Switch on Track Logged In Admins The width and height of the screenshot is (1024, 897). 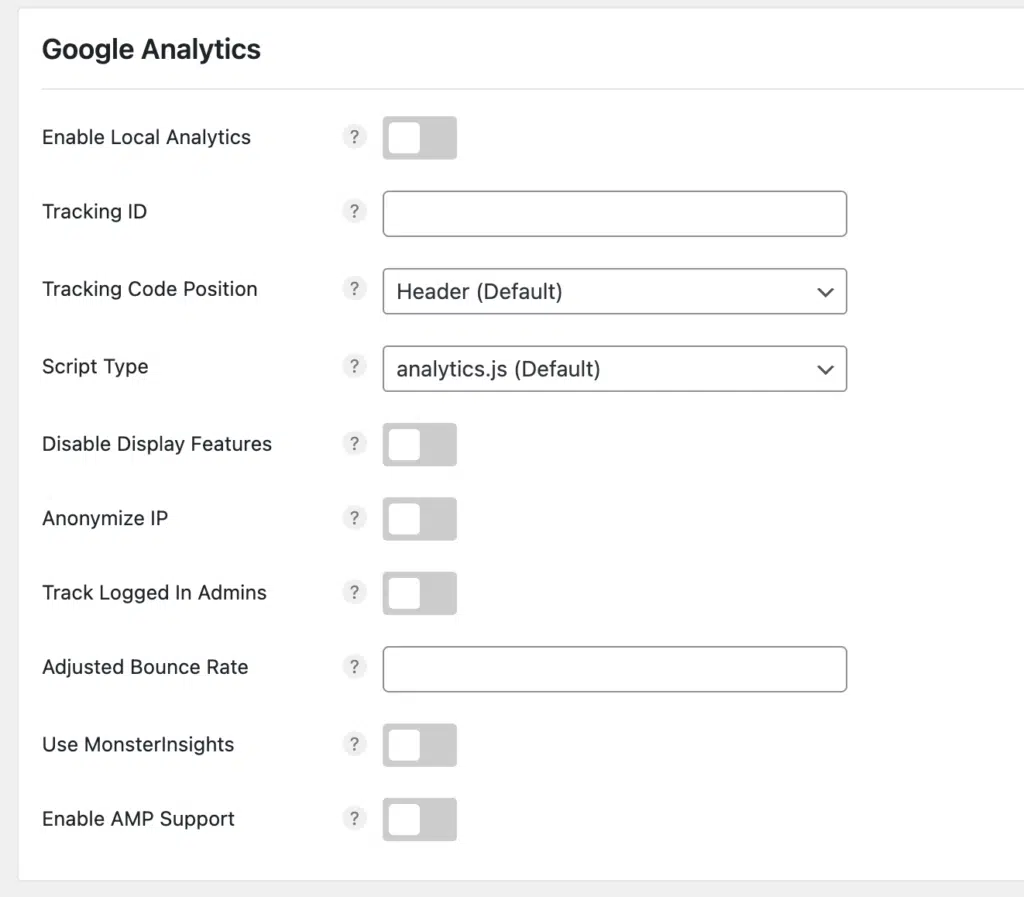click(x=419, y=593)
